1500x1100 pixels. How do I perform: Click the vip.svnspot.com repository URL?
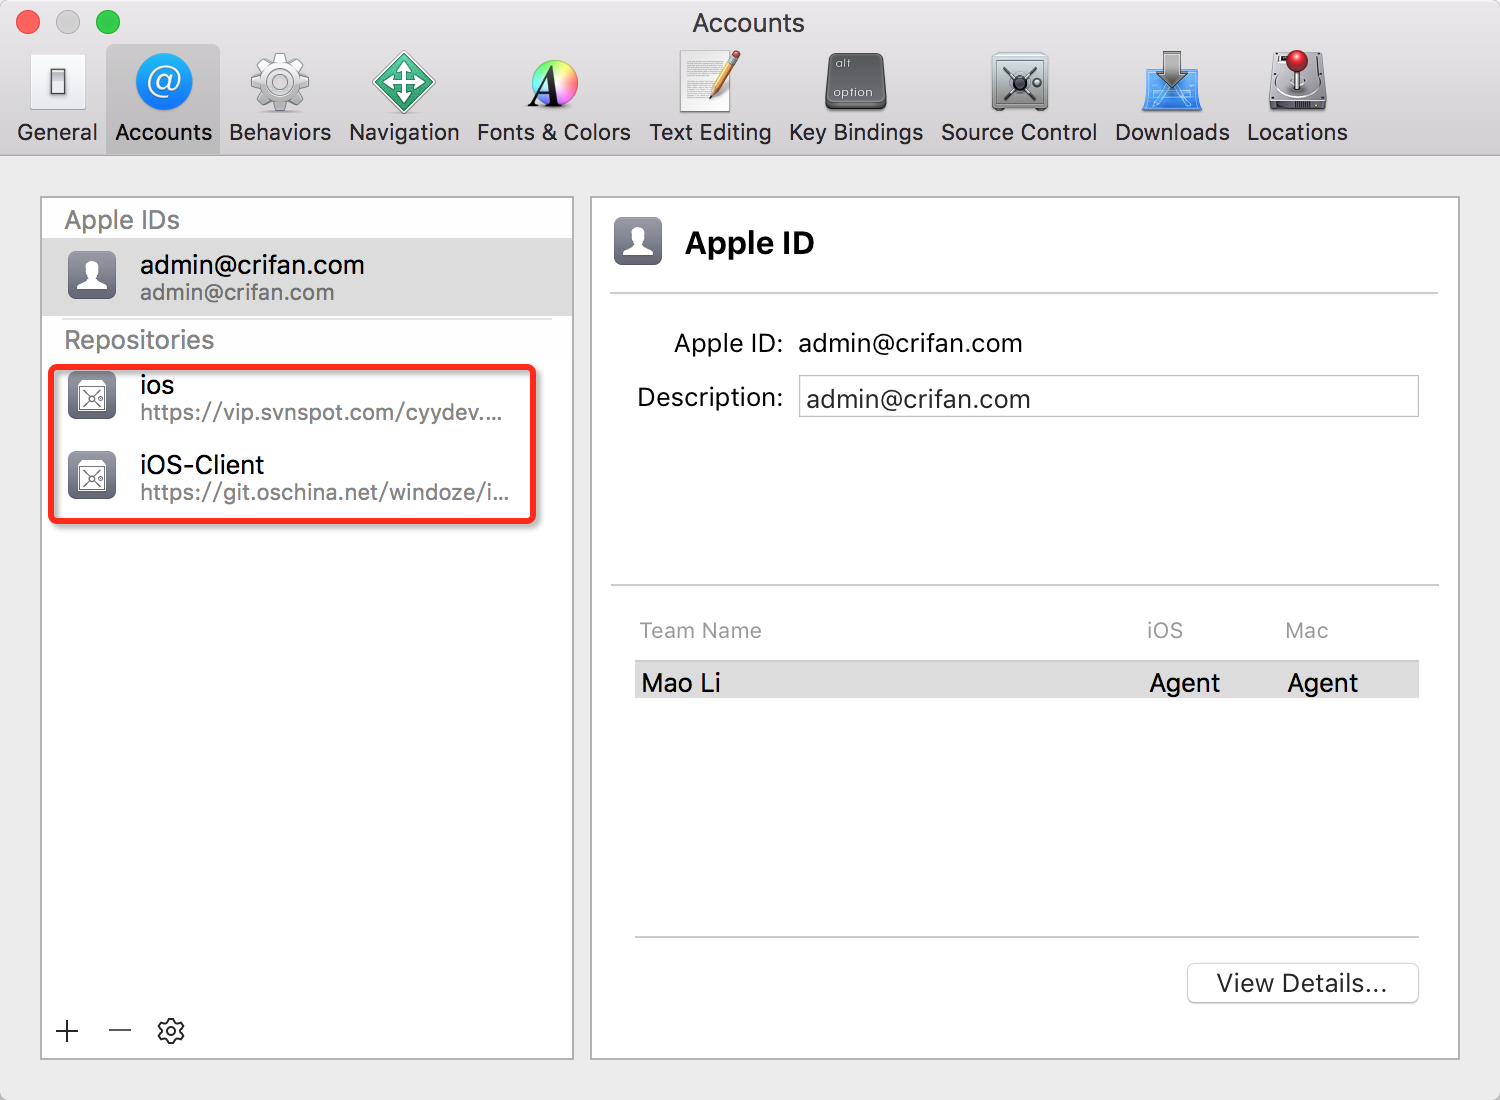click(x=321, y=412)
